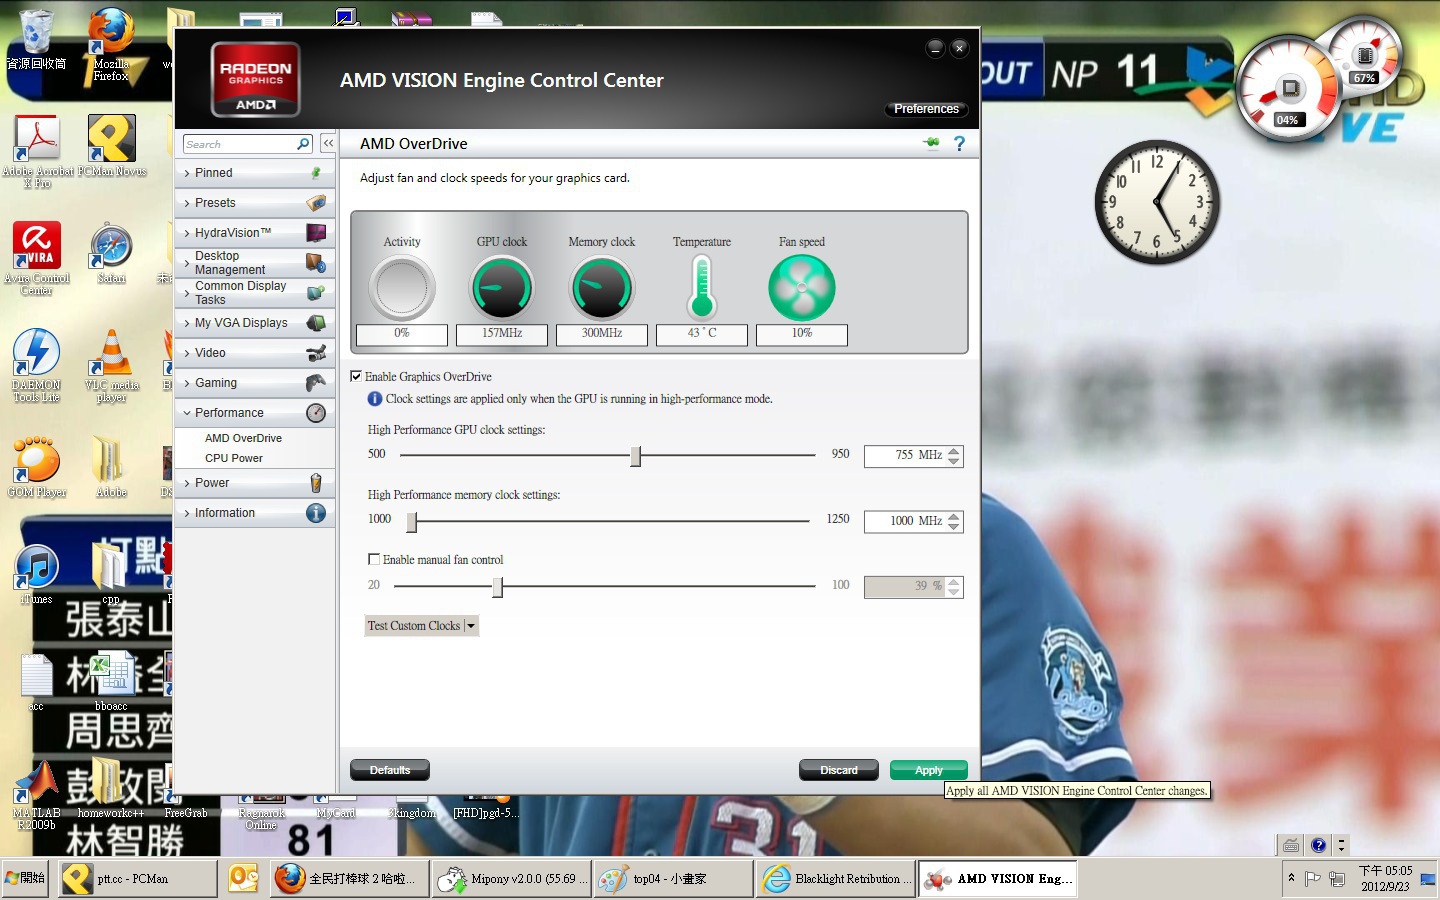Viewport: 1440px width, 900px height.
Task: Switch to Blacklight Retribution taskbar window
Action: click(835, 878)
